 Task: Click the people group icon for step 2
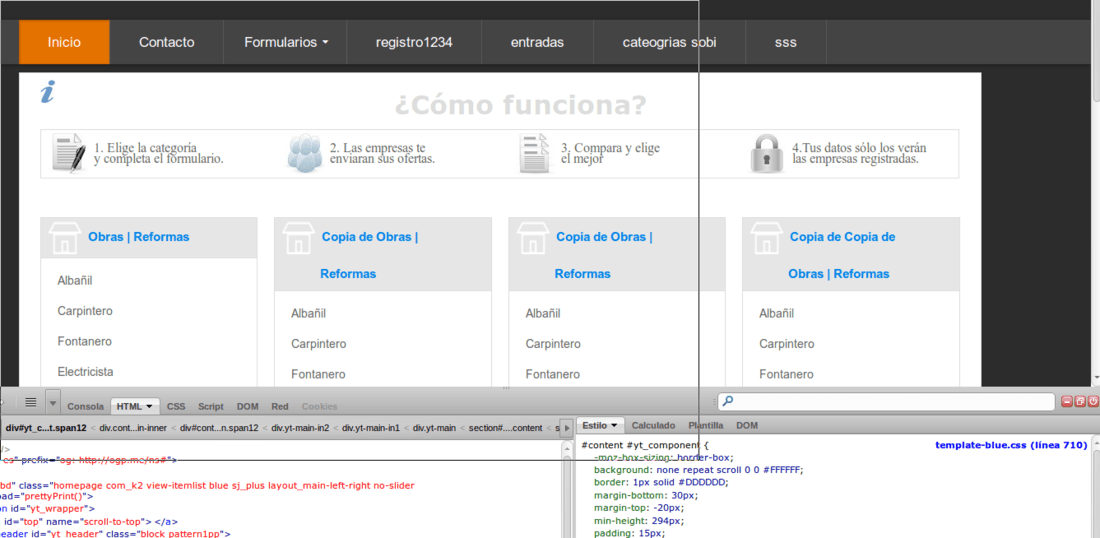coord(305,153)
